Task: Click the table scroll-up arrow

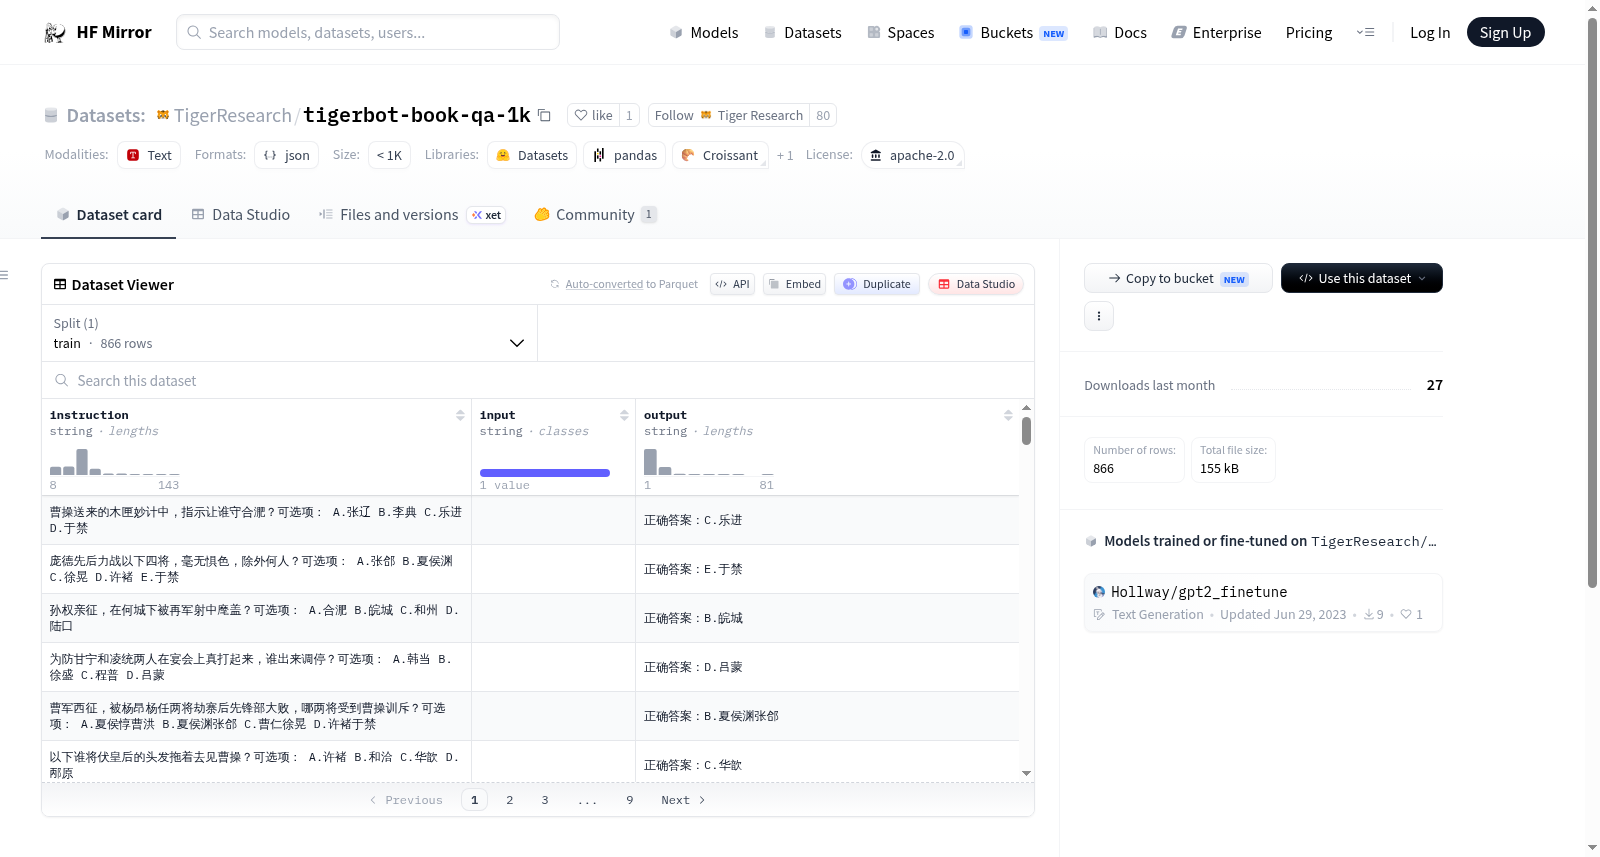Action: tap(1026, 408)
